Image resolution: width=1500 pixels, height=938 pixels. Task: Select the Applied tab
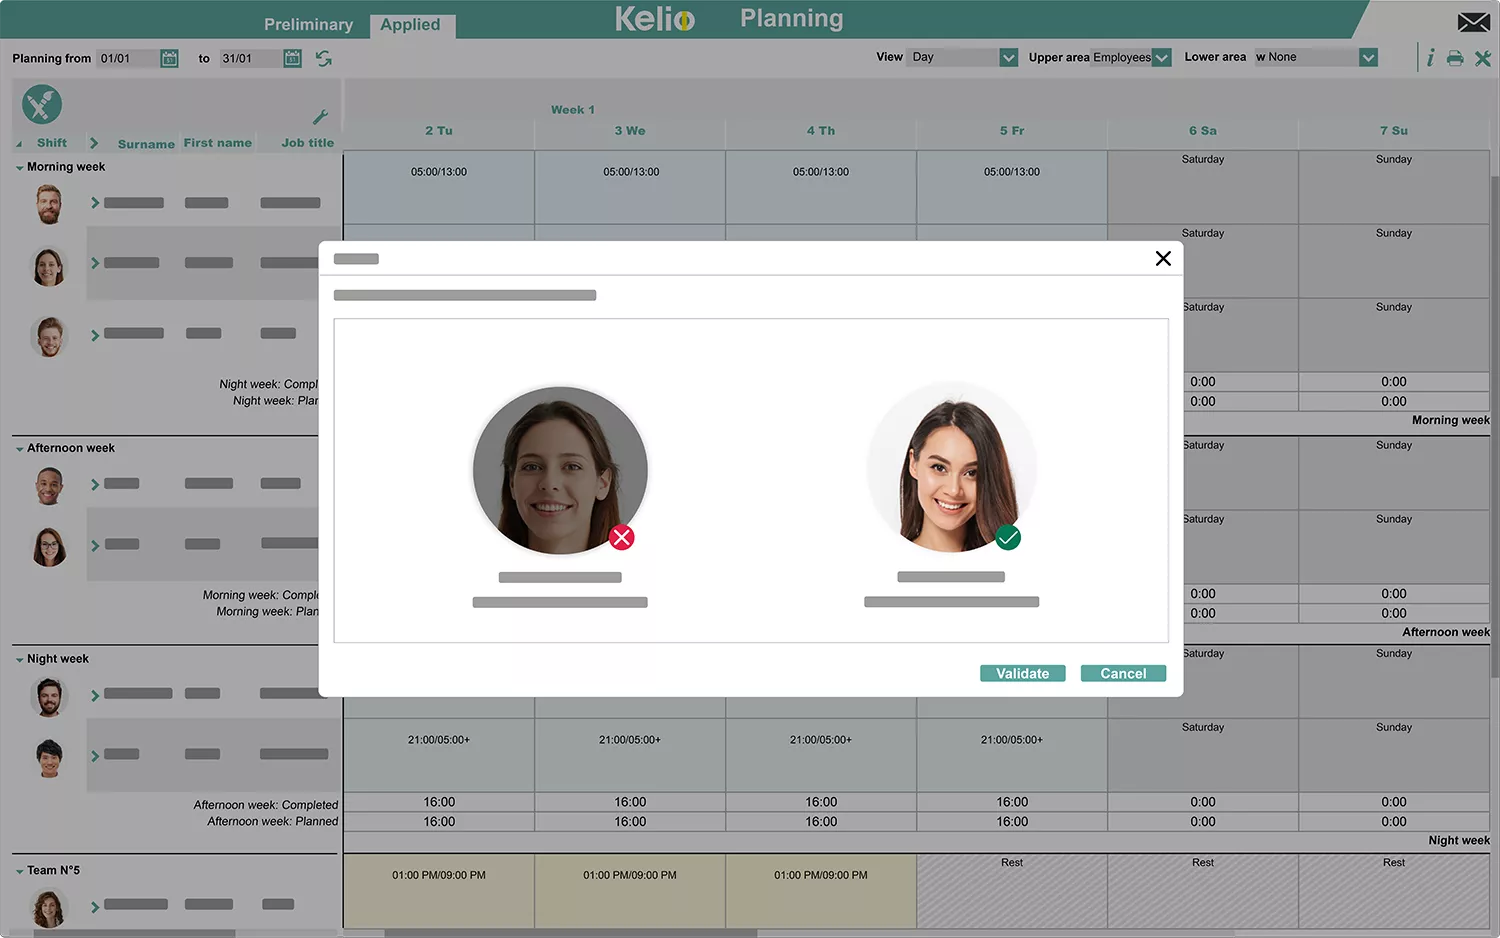412,24
